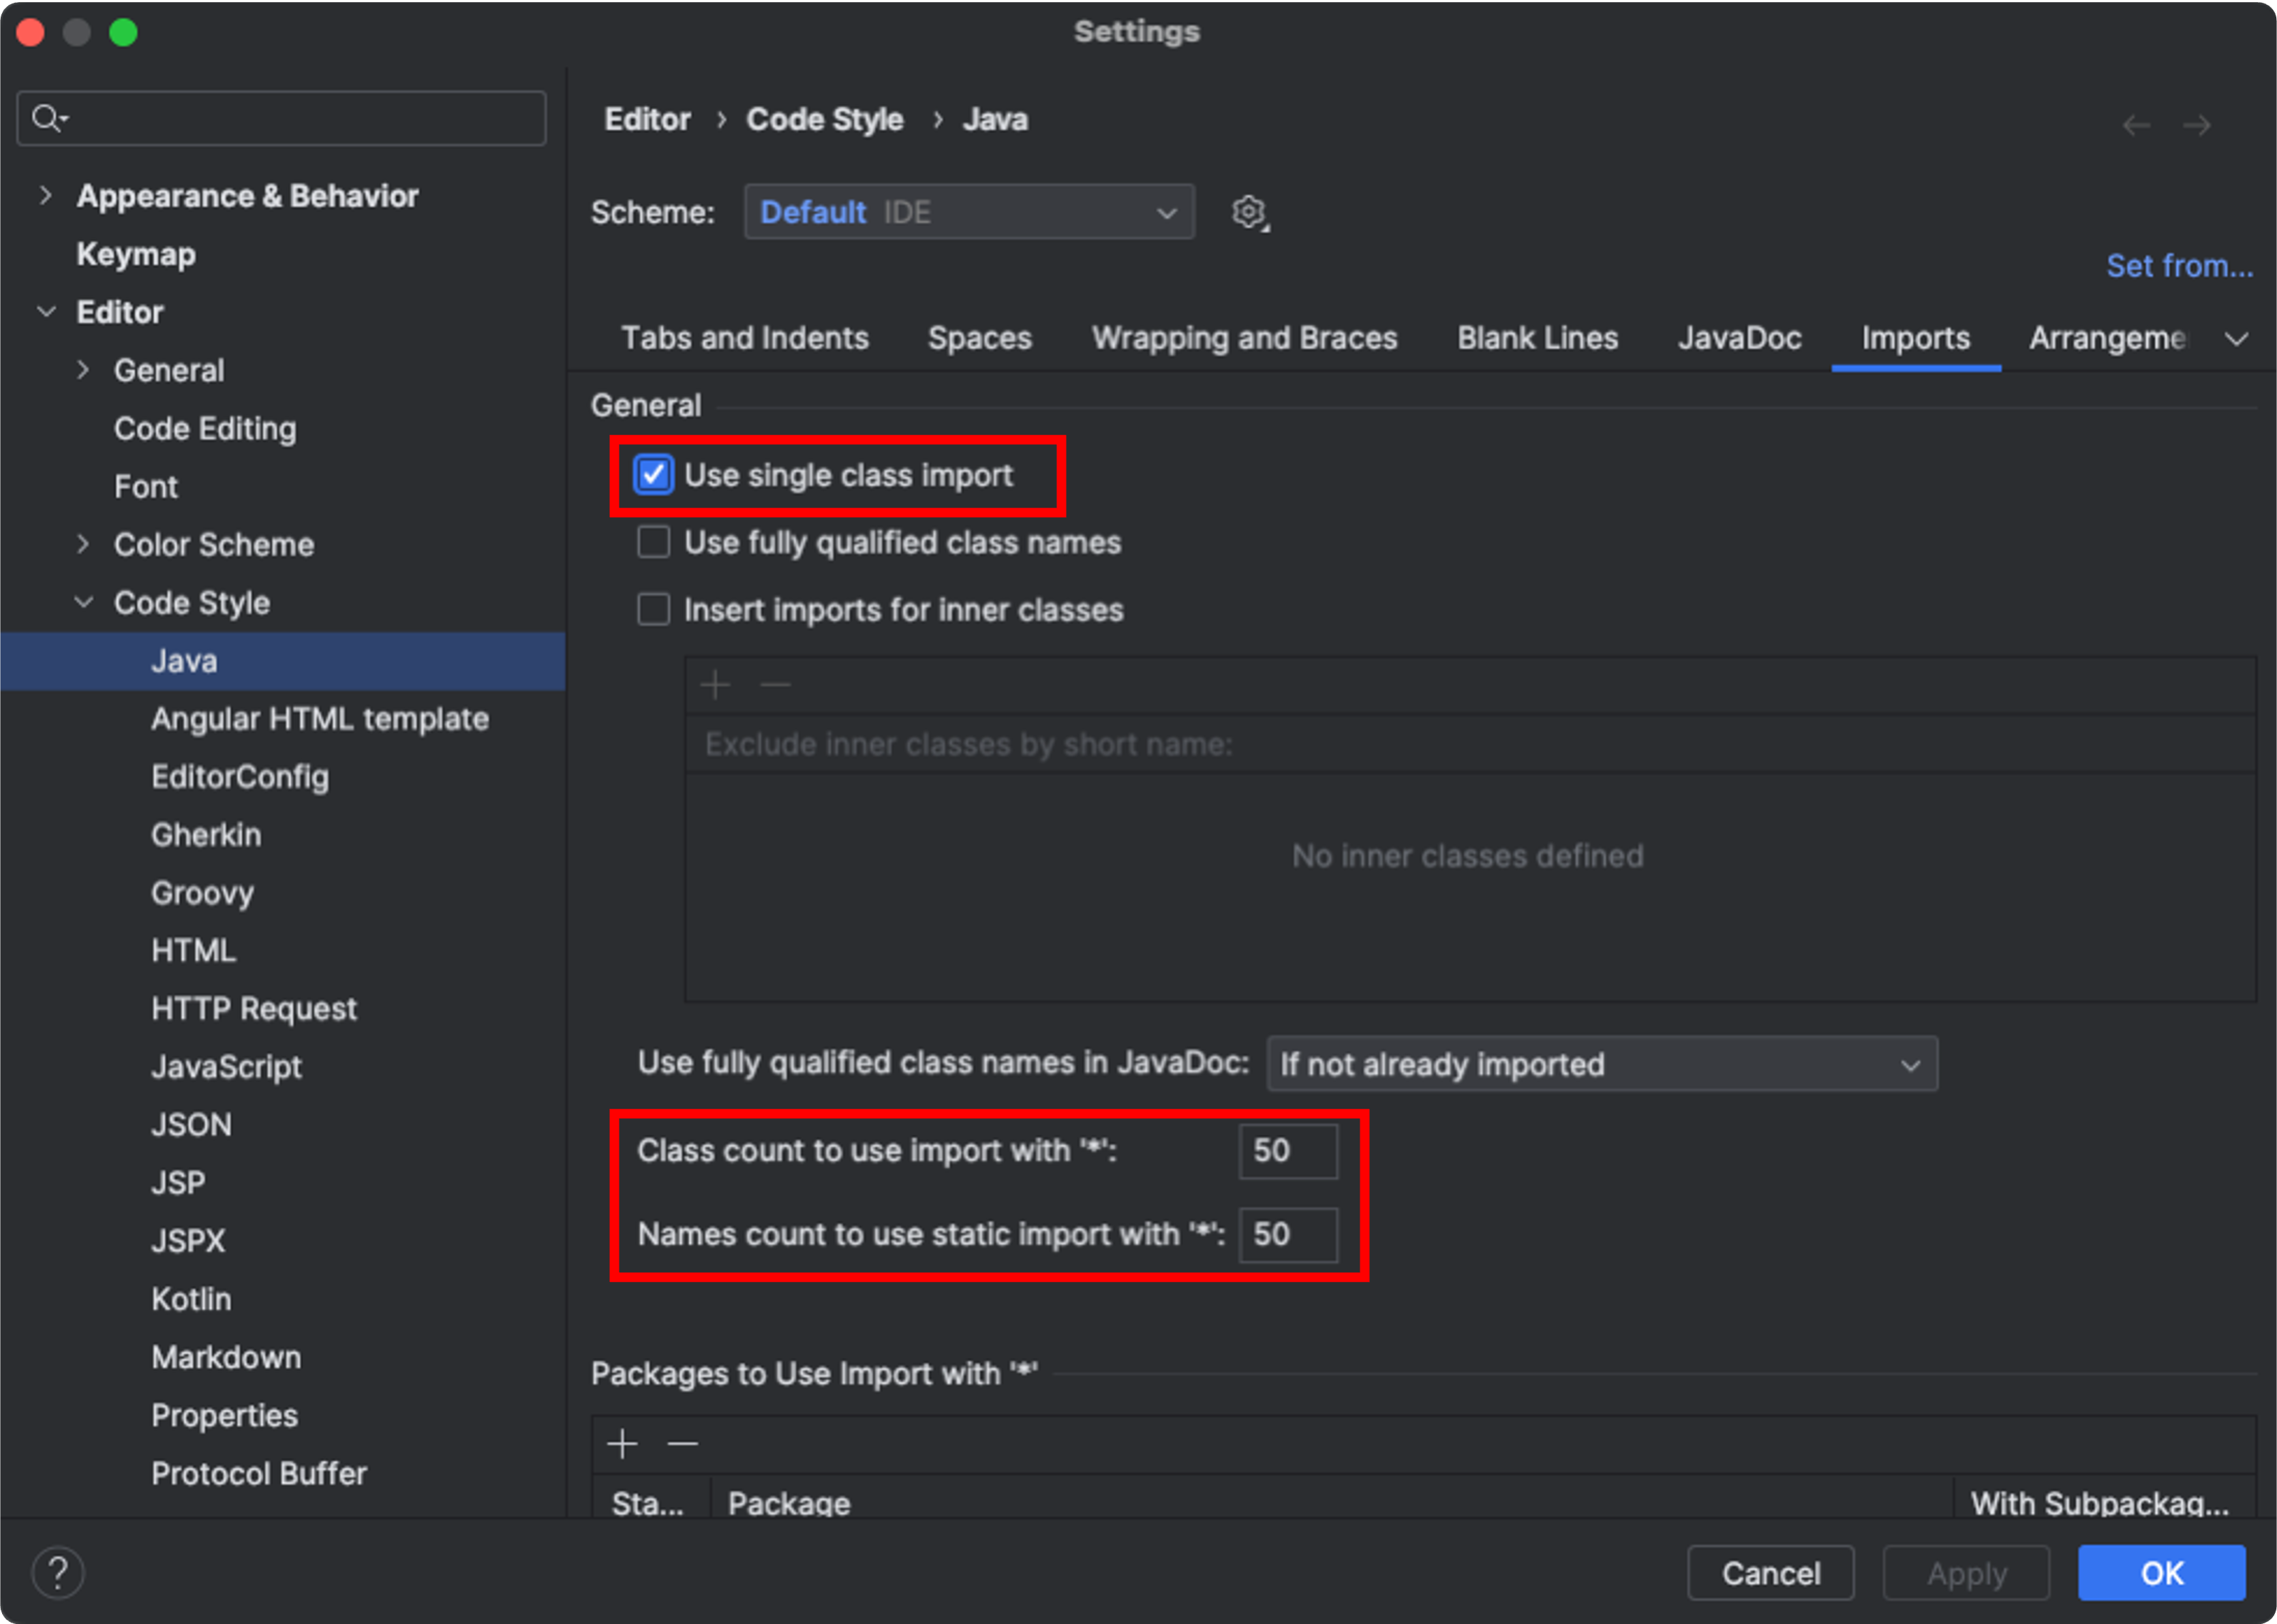This screenshot has height=1624, width=2277.
Task: Uncheck Use single class import
Action: [653, 475]
